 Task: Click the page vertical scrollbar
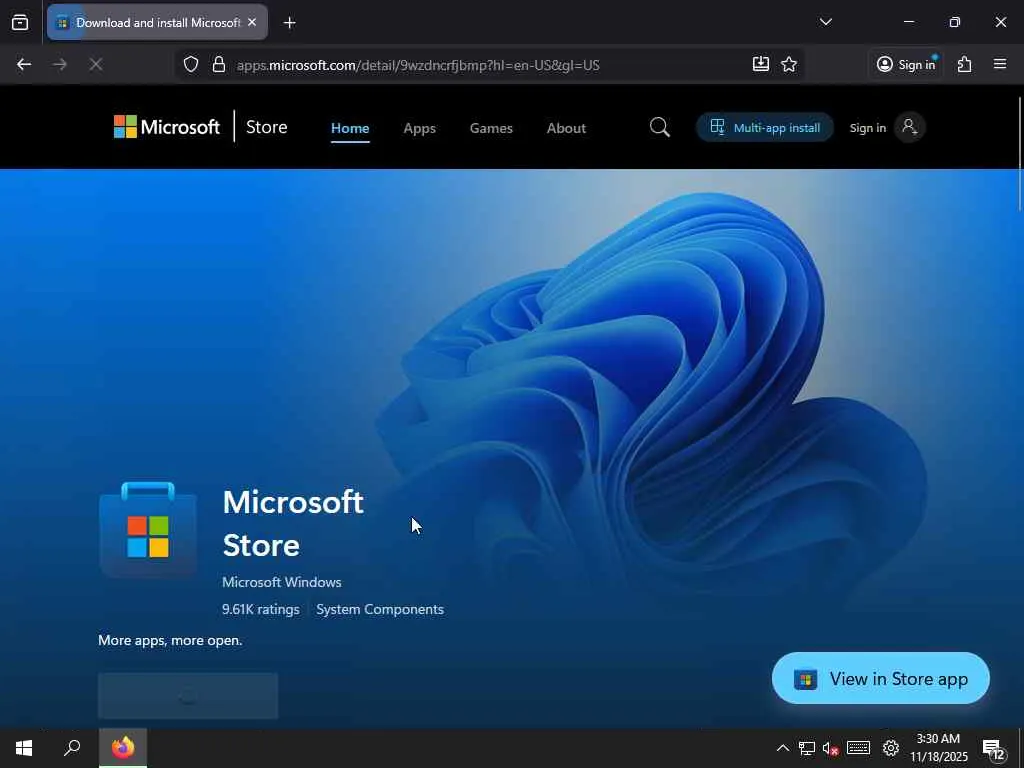[x=1019, y=153]
